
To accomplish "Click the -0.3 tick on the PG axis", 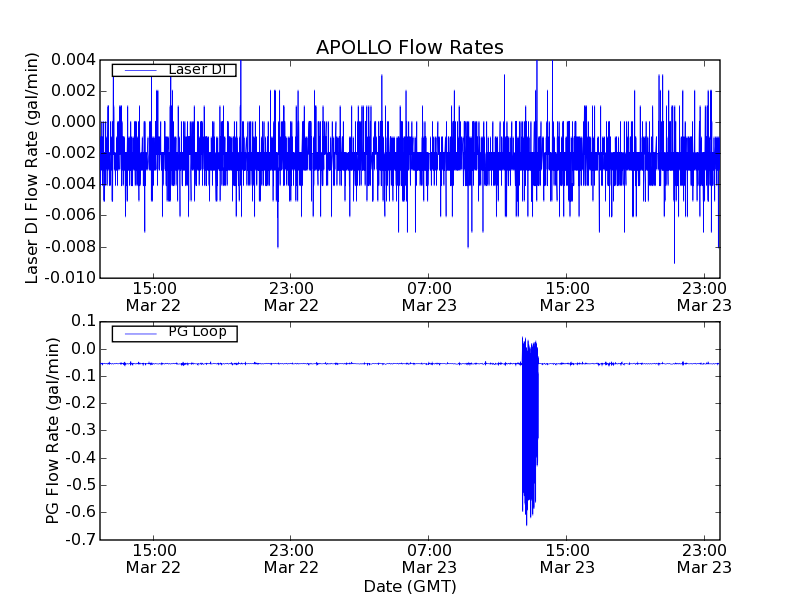I will (81, 431).
